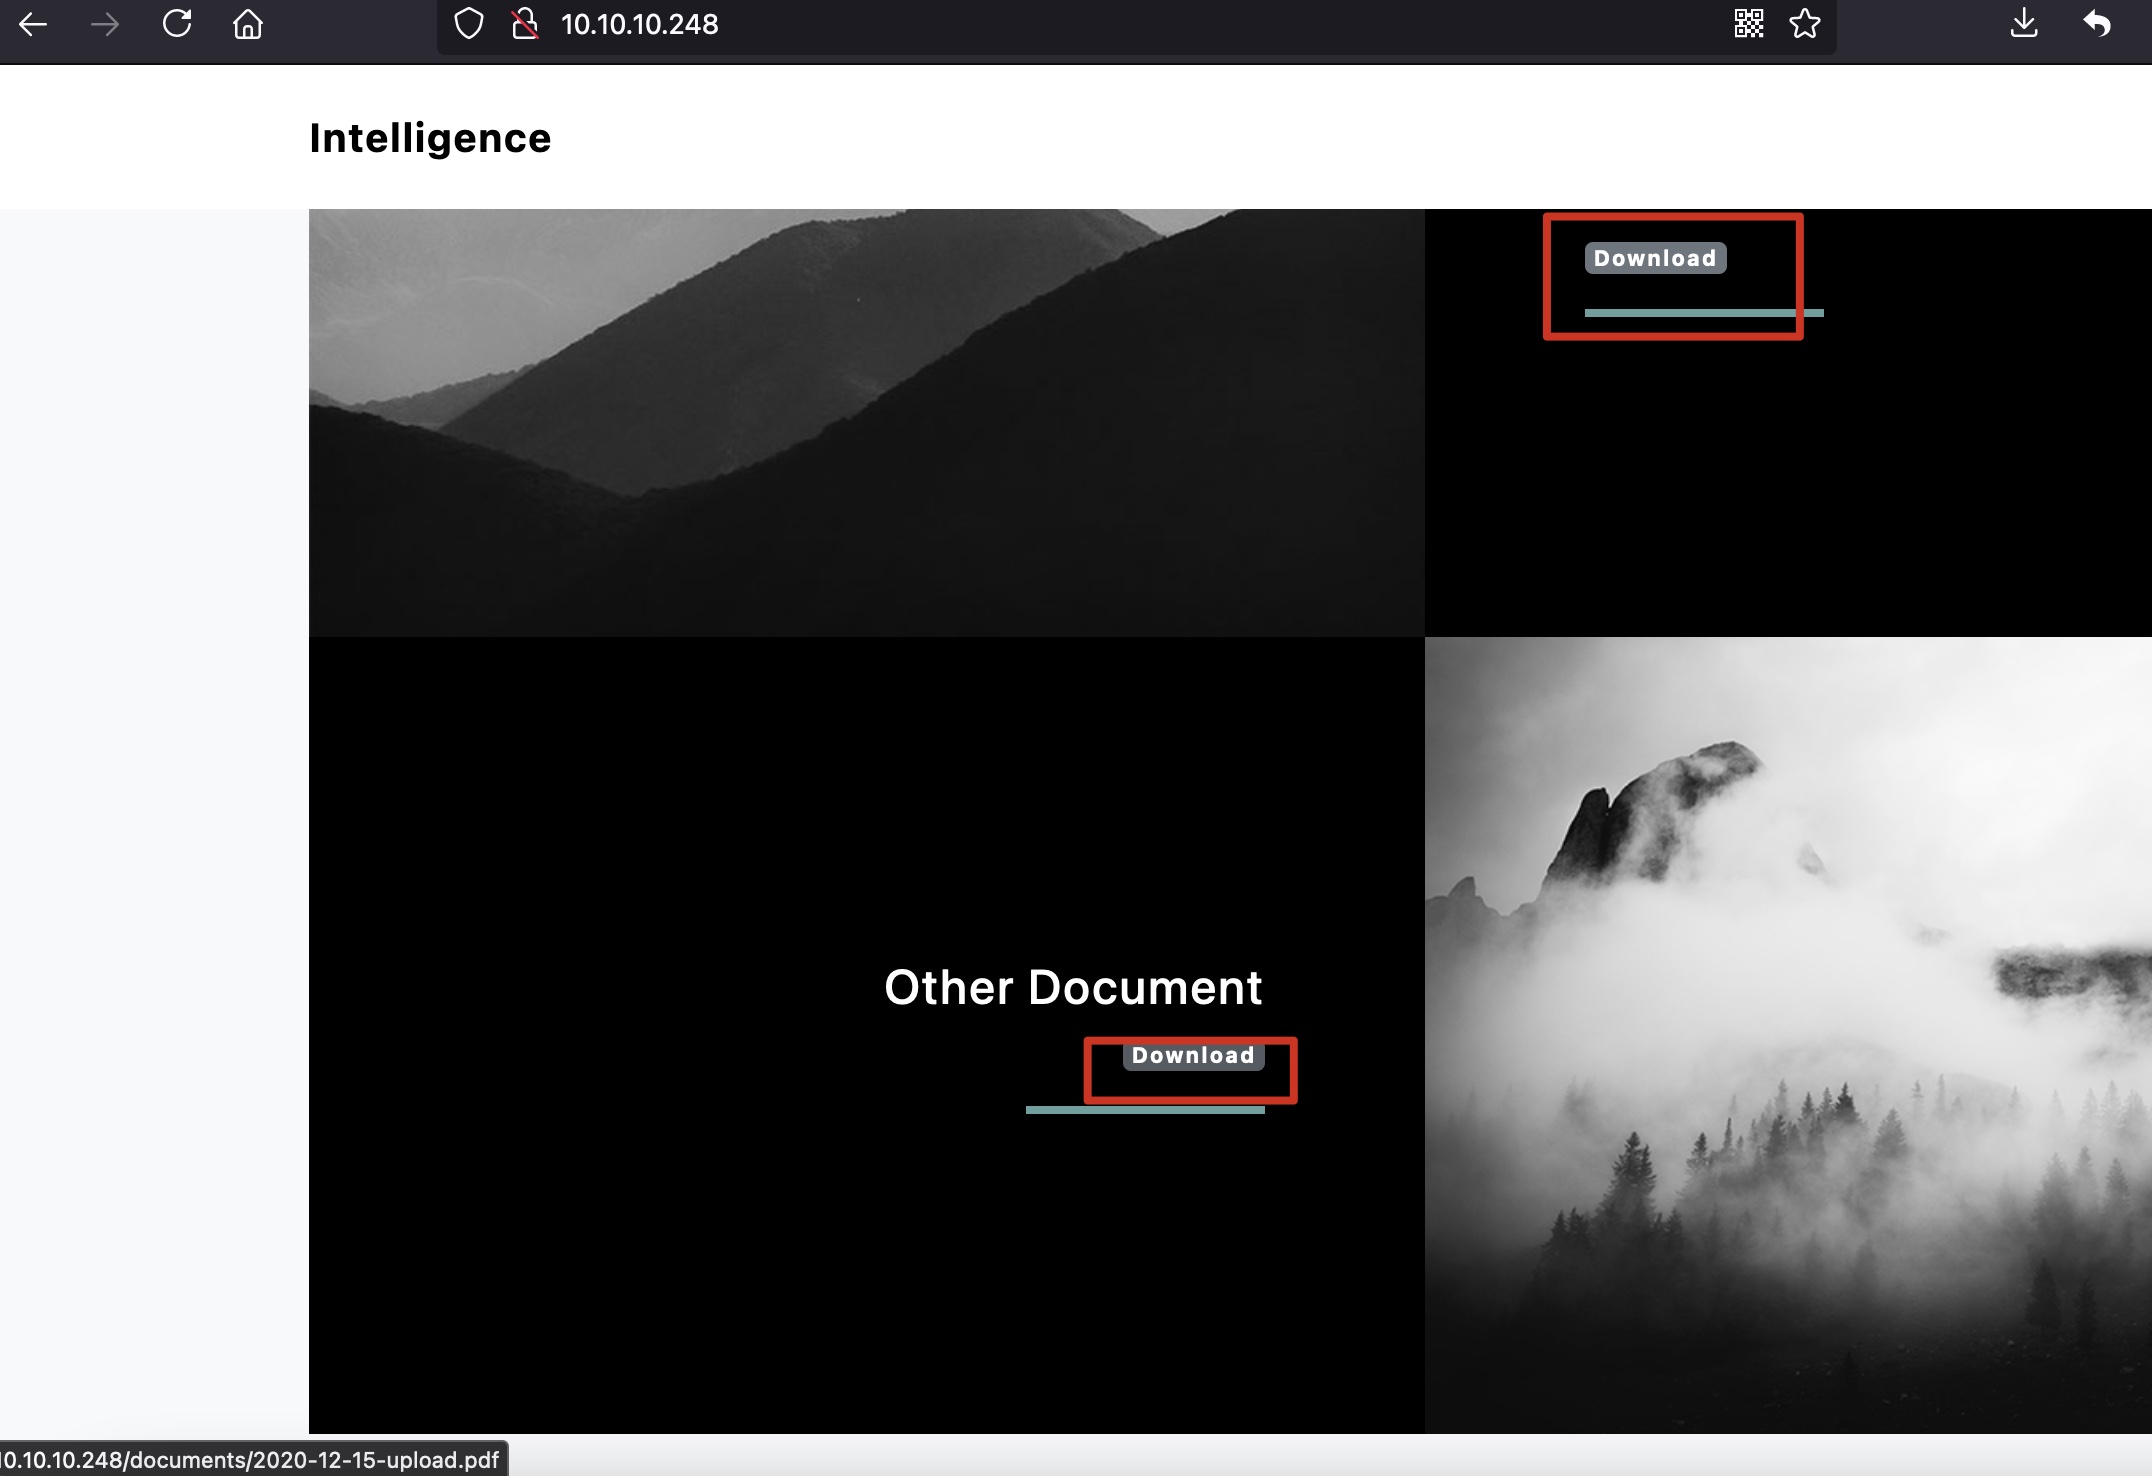Click the forward navigation arrow
This screenshot has width=2152, height=1476.
tap(104, 24)
